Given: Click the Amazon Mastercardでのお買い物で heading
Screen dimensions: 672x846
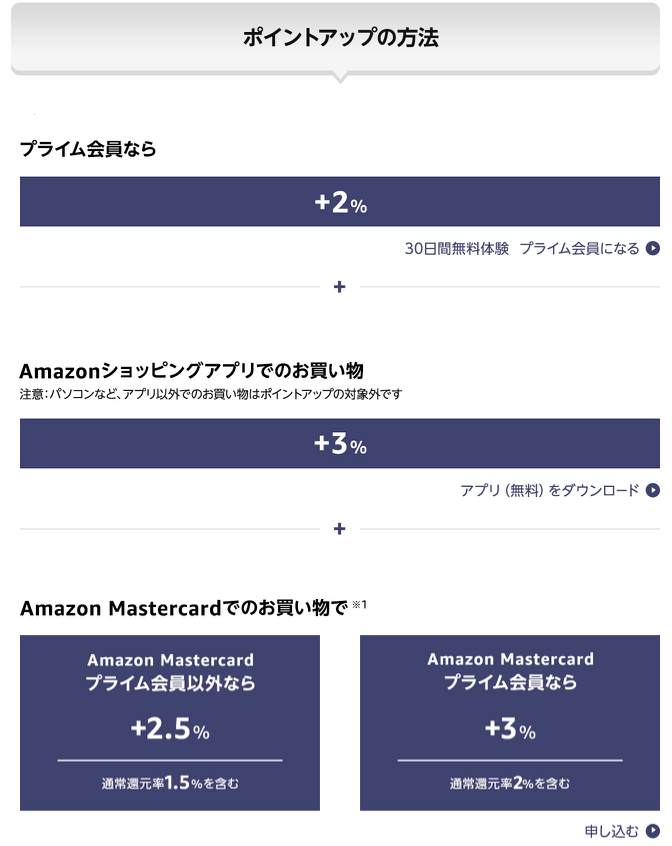Looking at the screenshot, I should coord(184,608).
